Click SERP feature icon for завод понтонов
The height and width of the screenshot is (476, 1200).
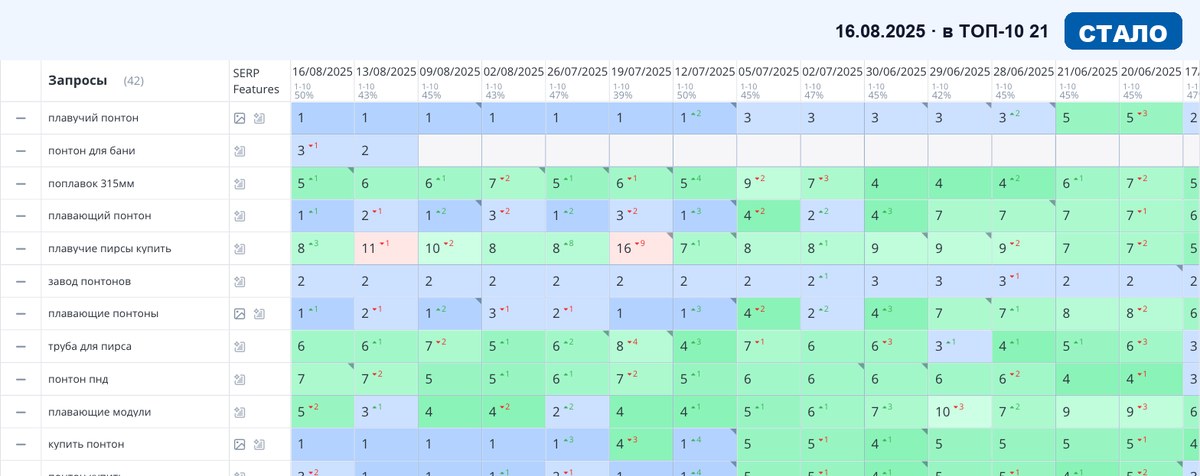pyautogui.click(x=239, y=281)
